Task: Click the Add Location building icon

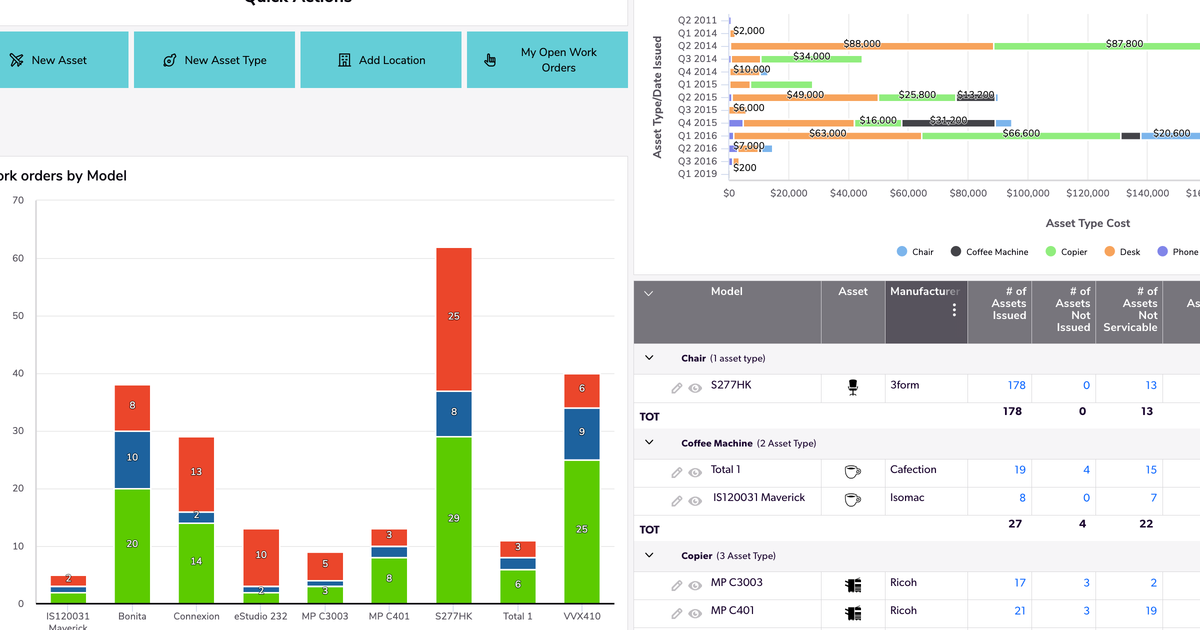Action: pos(345,60)
